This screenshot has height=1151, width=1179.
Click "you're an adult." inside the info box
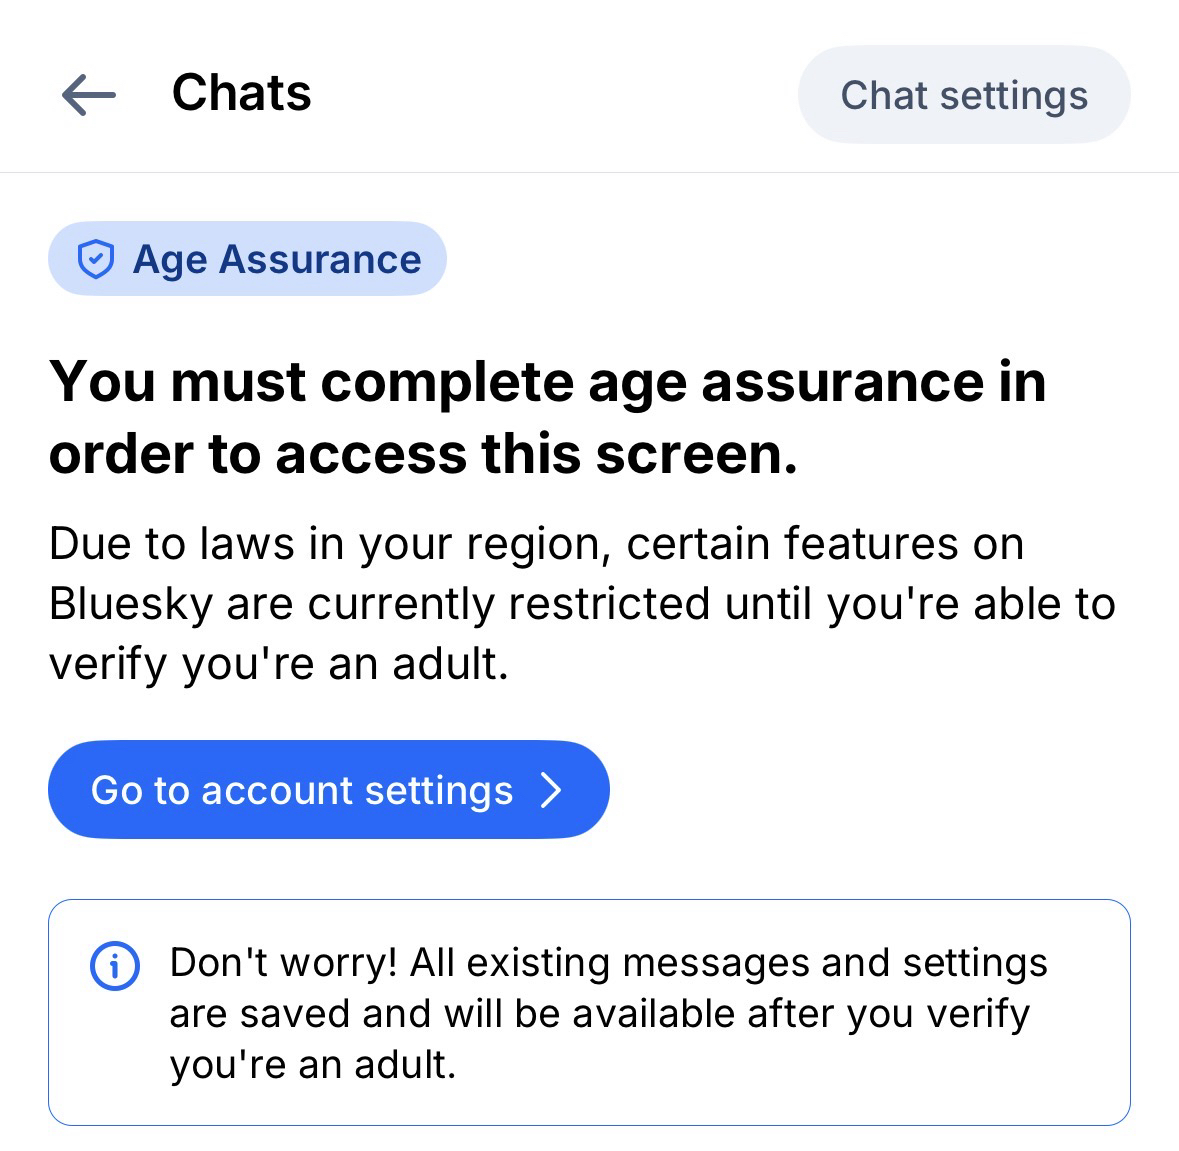[x=313, y=1065]
